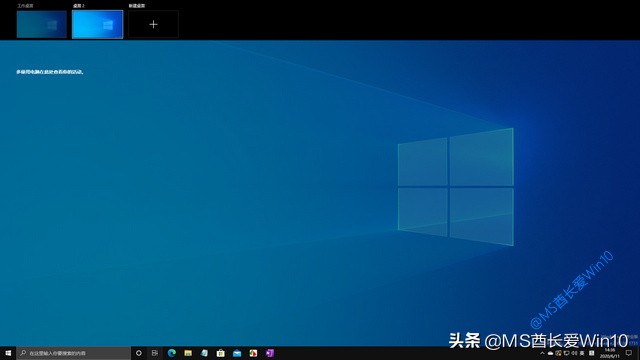
Task: Add a new desktop with the plus tile
Action: (x=153, y=24)
